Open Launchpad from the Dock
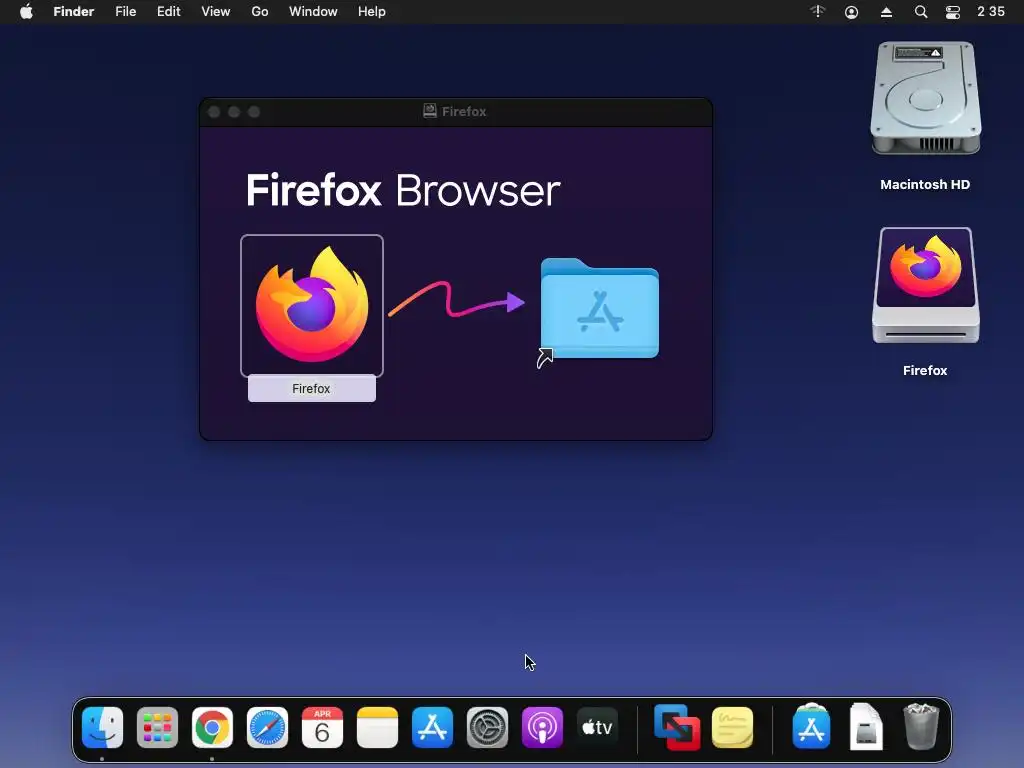The image size is (1024, 768). (157, 727)
